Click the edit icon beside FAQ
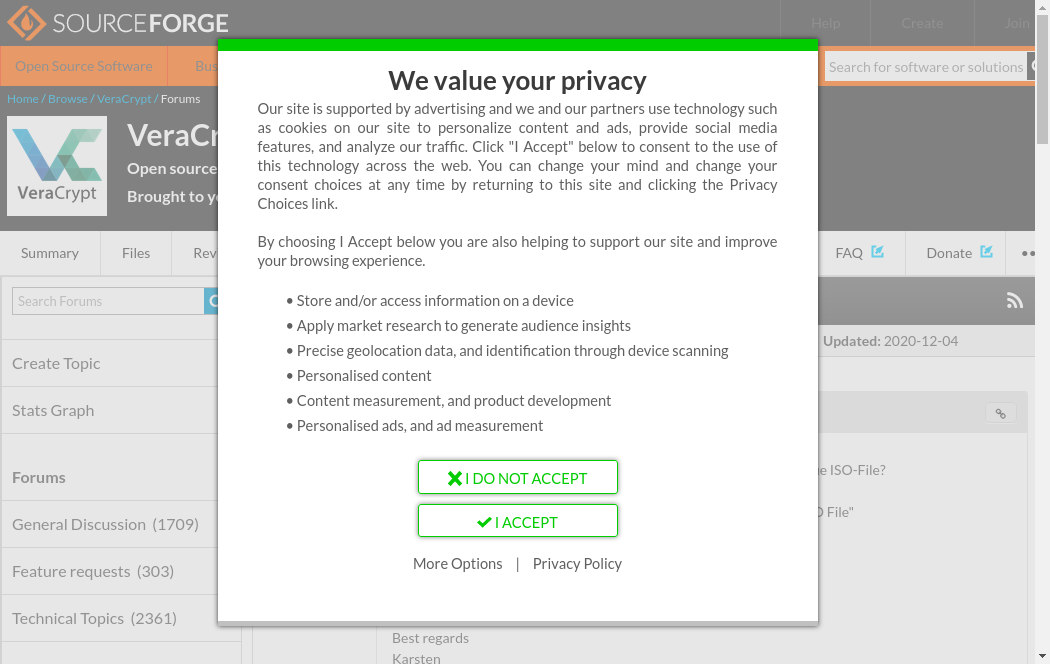1050x664 pixels. coord(877,252)
